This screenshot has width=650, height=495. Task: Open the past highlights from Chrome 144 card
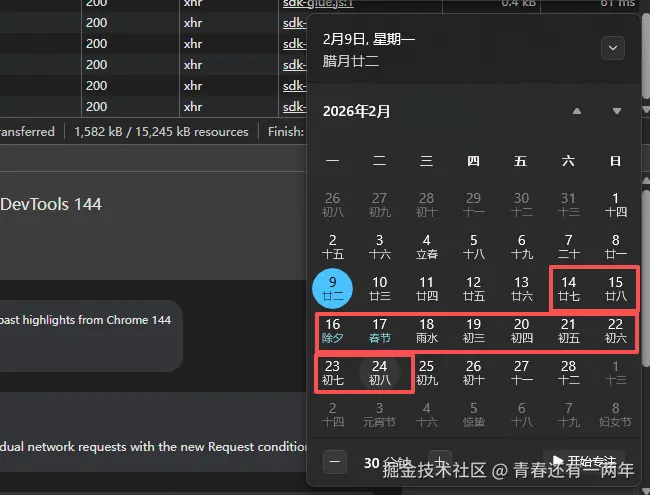pos(91,336)
